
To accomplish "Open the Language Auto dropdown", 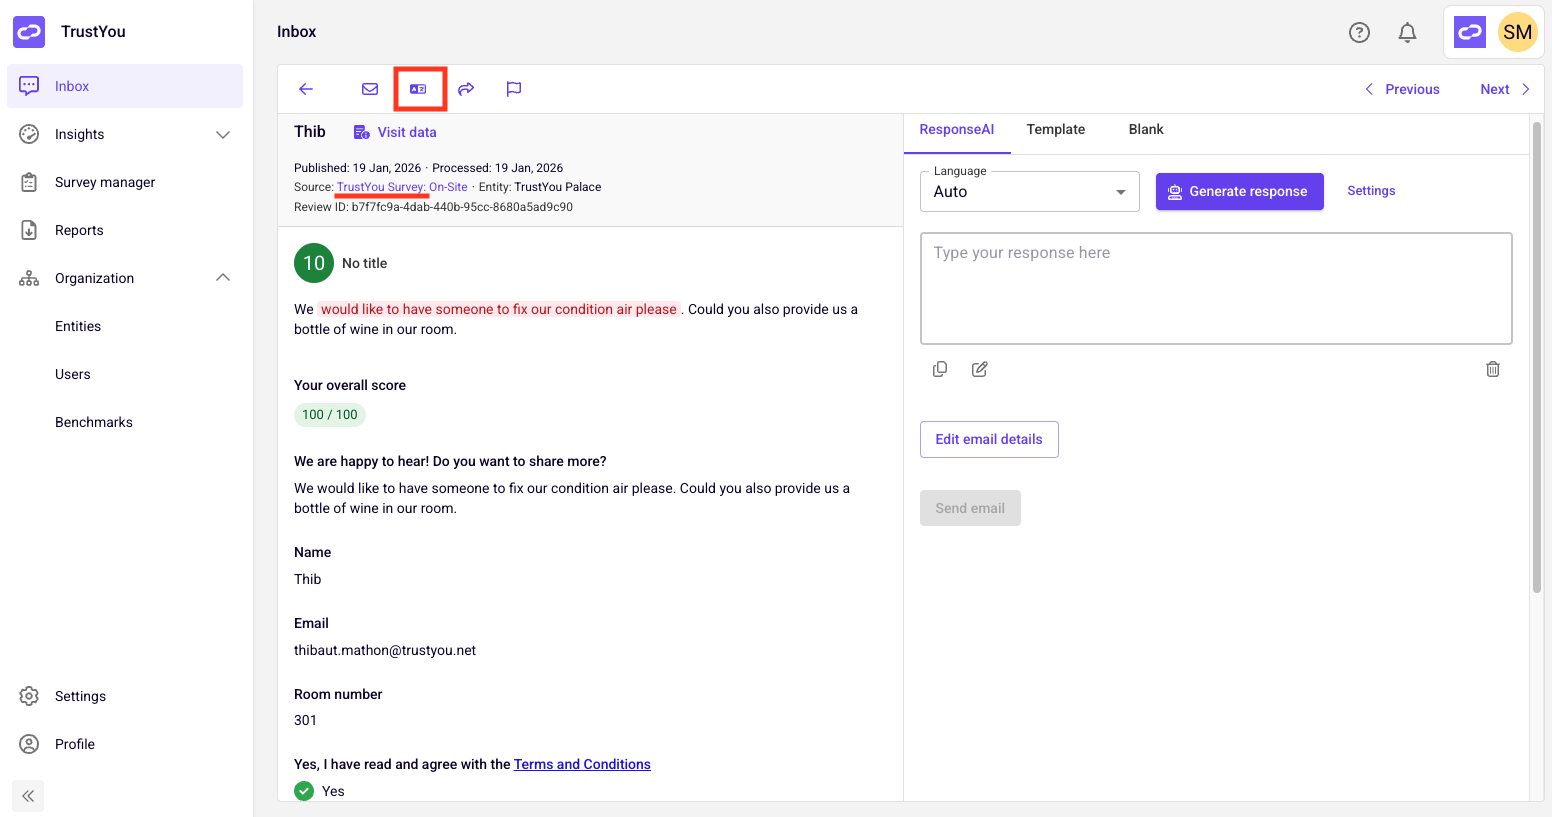I will tap(1030, 192).
